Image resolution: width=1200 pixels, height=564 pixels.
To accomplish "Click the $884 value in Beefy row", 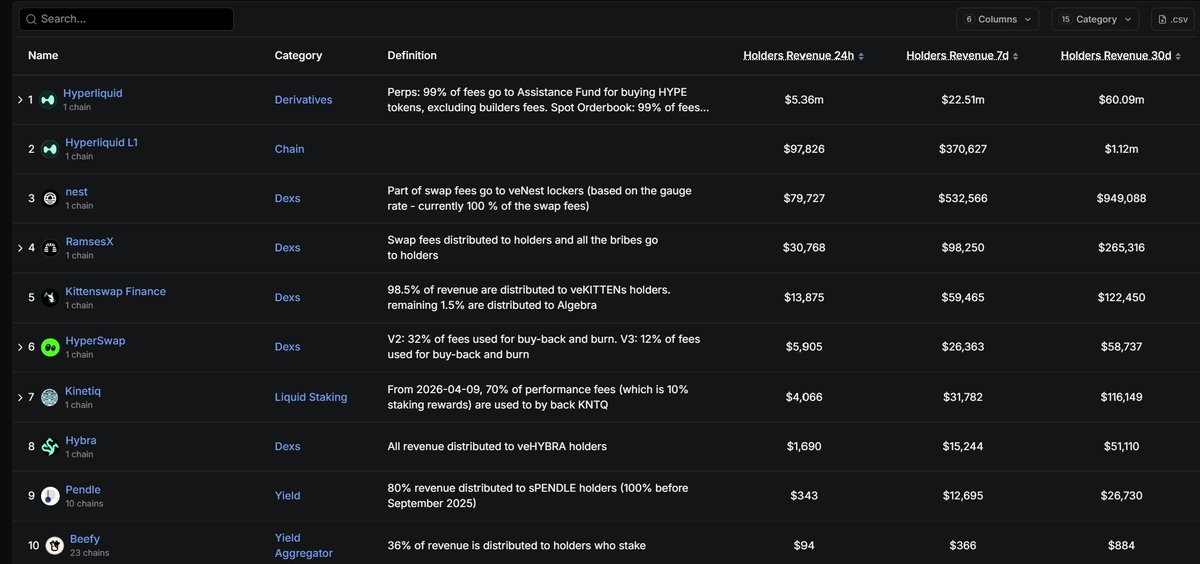I will click(1121, 545).
